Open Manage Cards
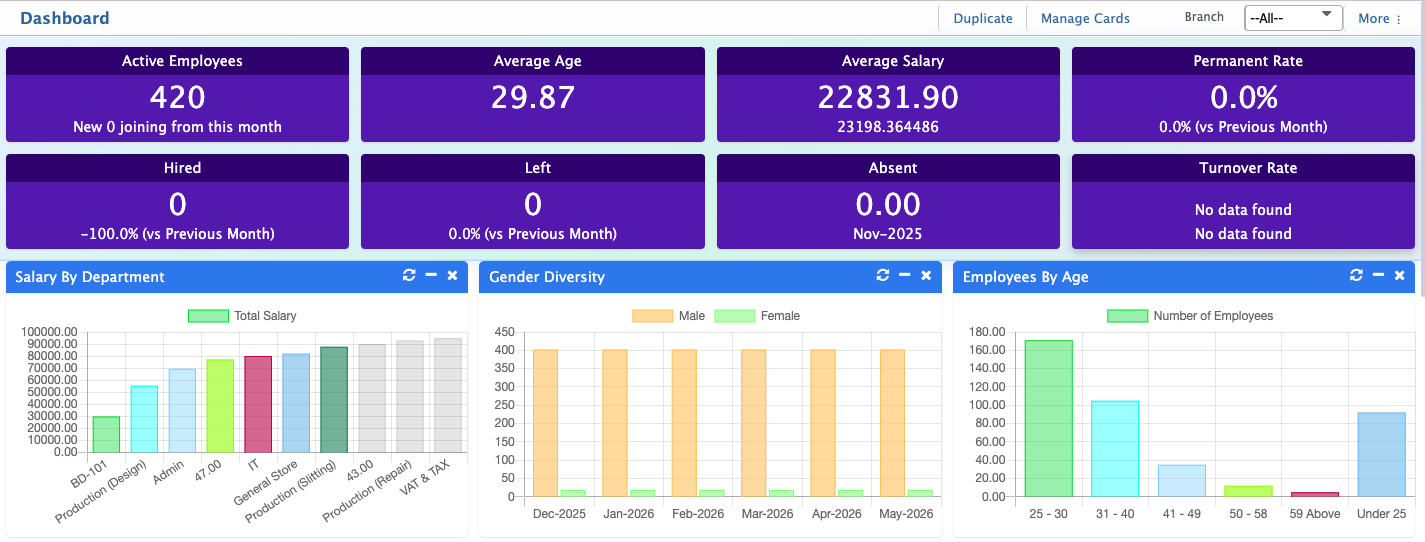Screen dimensions: 1425x542 [1085, 18]
